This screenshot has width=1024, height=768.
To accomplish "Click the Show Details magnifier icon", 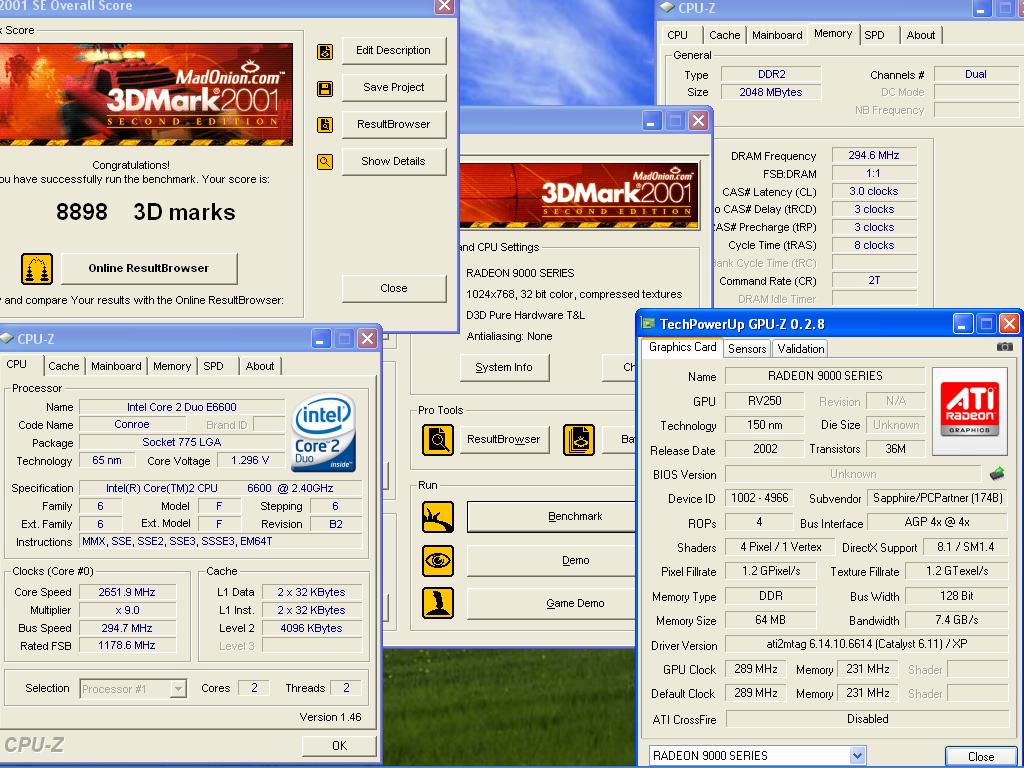I will (325, 161).
